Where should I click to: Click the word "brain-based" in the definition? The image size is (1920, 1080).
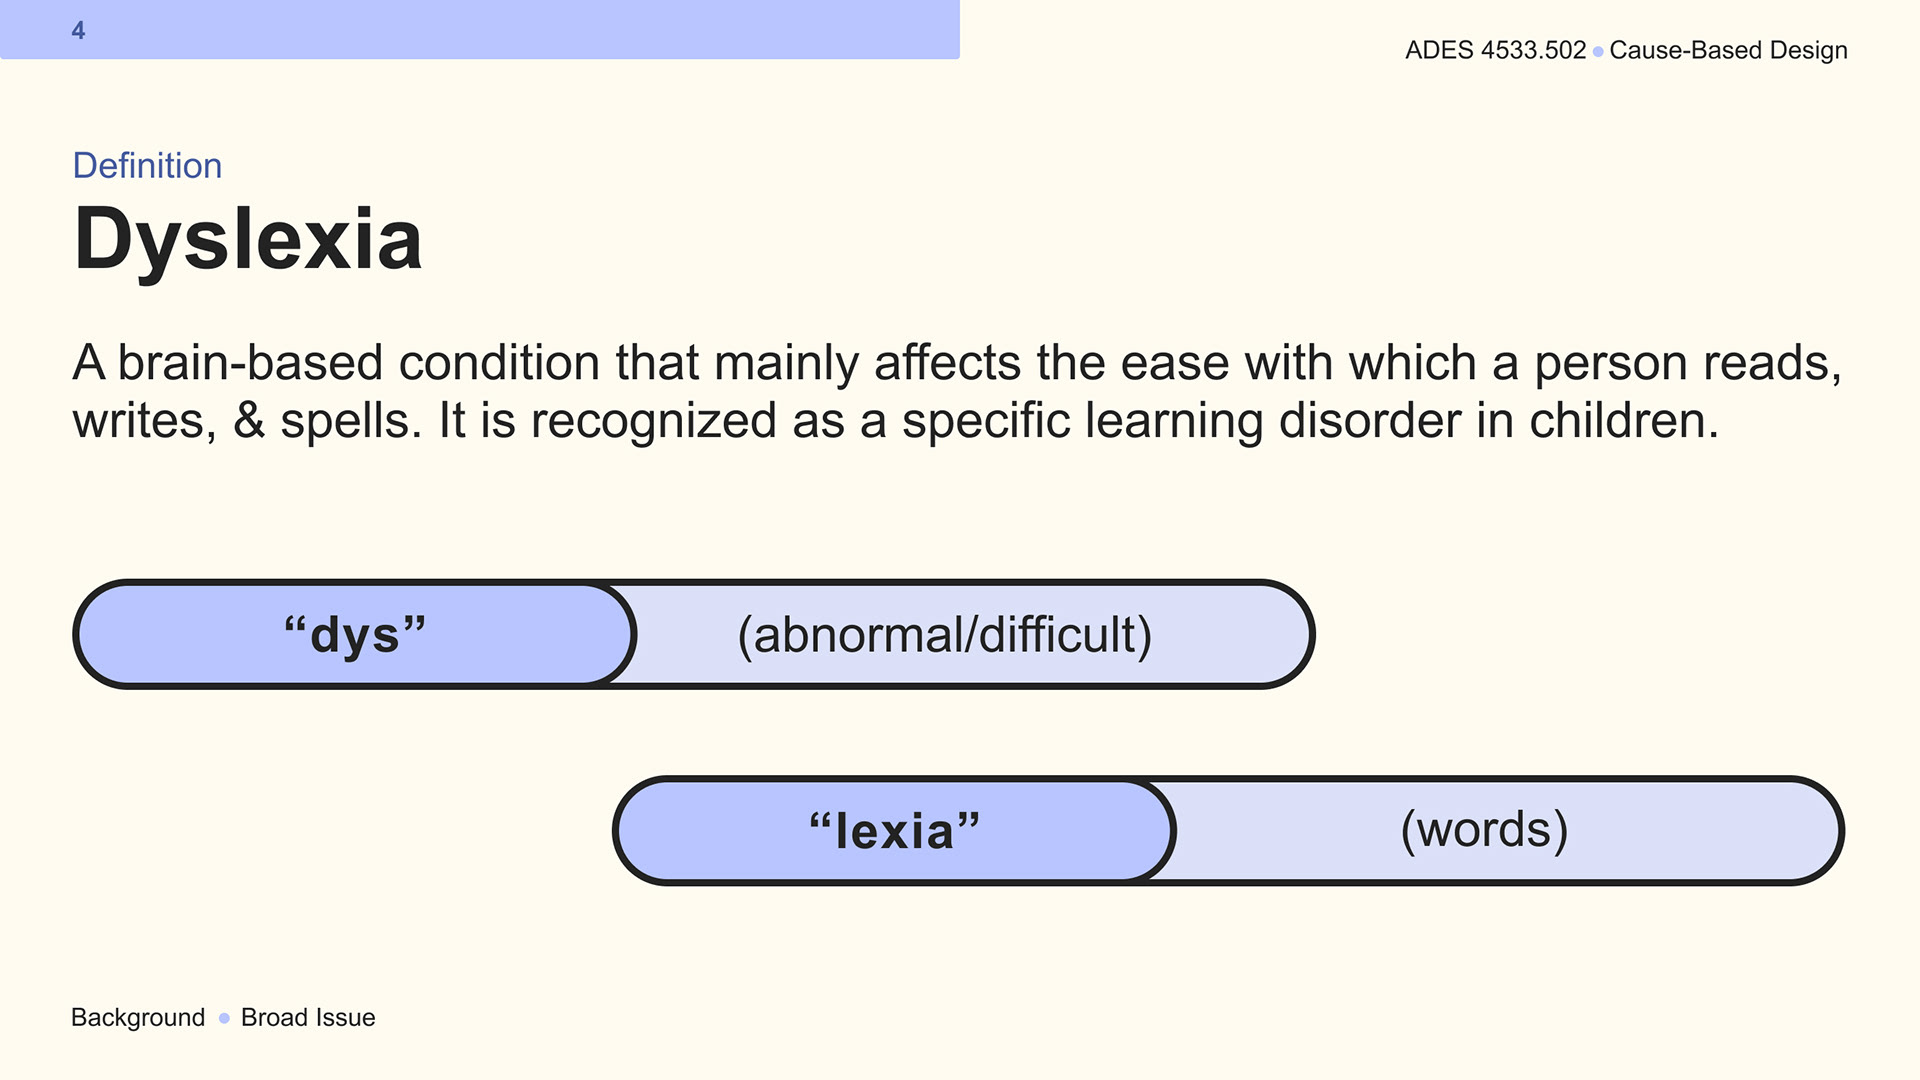pyautogui.click(x=250, y=362)
